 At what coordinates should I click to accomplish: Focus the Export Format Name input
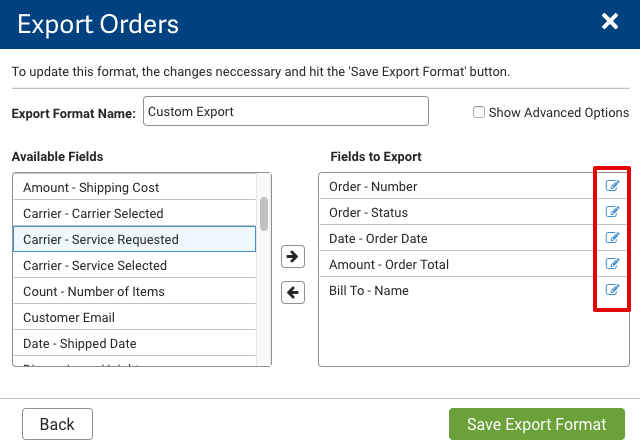click(286, 112)
